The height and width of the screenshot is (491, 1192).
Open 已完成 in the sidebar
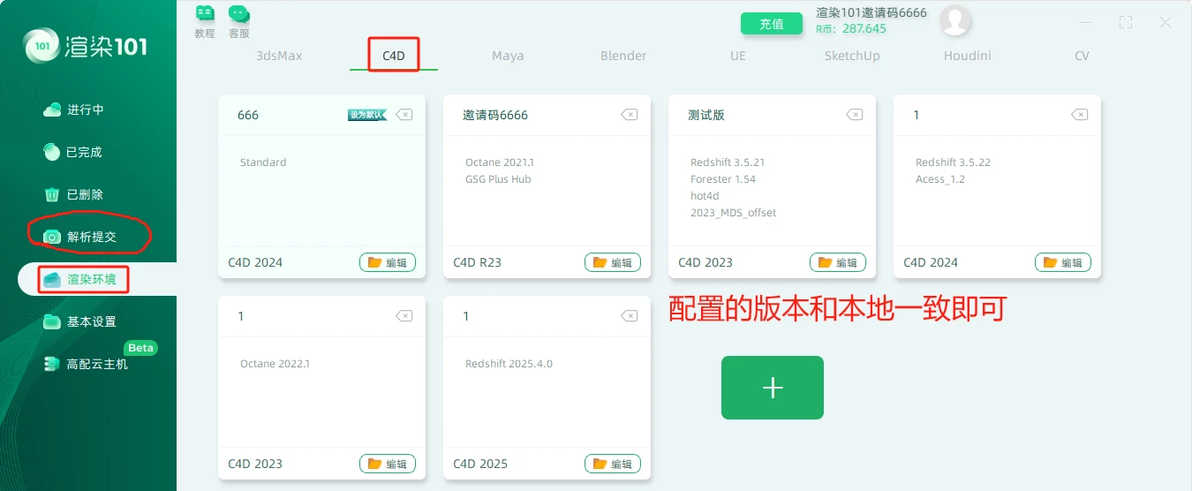tap(73, 152)
